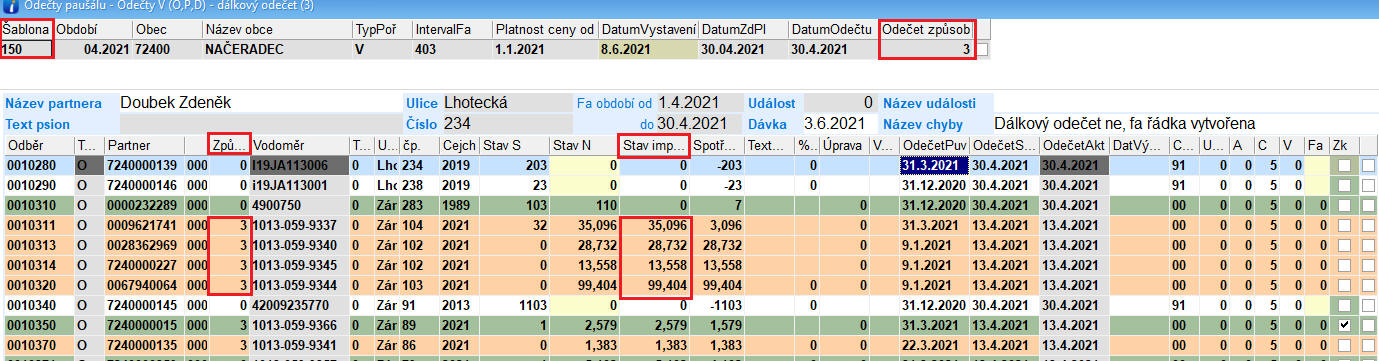1379x361 pixels.
Task: Click the Název partnera field Doubek Zdeněk
Action: (x=258, y=102)
